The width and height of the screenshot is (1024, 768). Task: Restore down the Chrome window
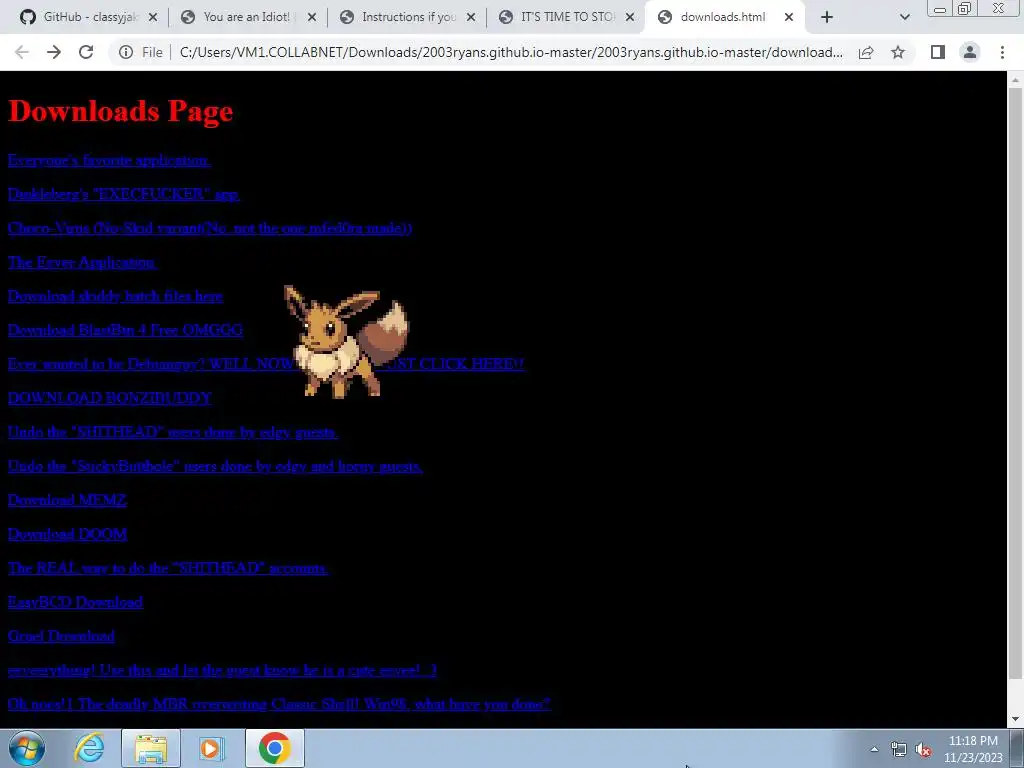coord(965,8)
